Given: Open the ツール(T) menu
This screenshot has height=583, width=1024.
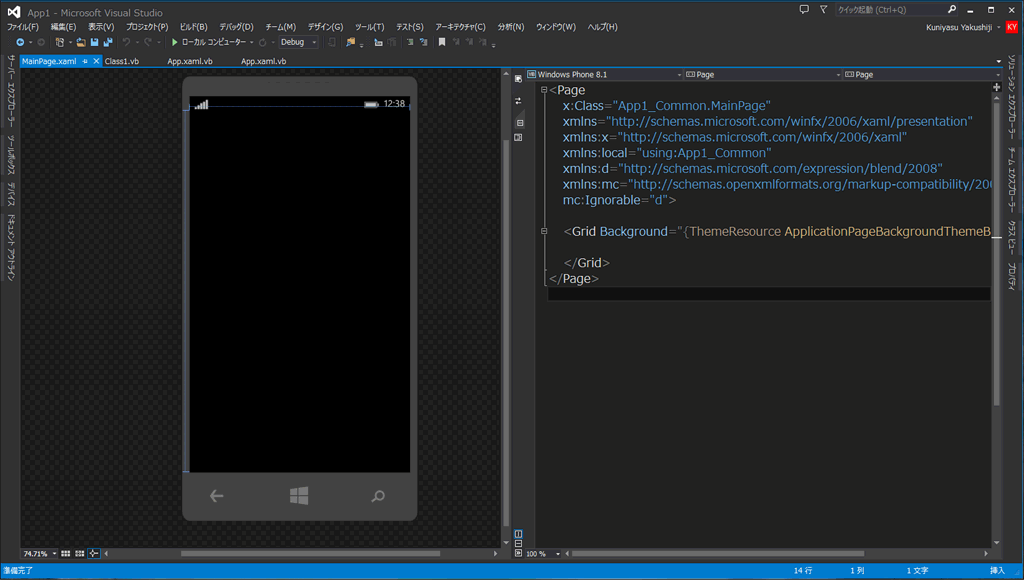Looking at the screenshot, I should (x=369, y=27).
